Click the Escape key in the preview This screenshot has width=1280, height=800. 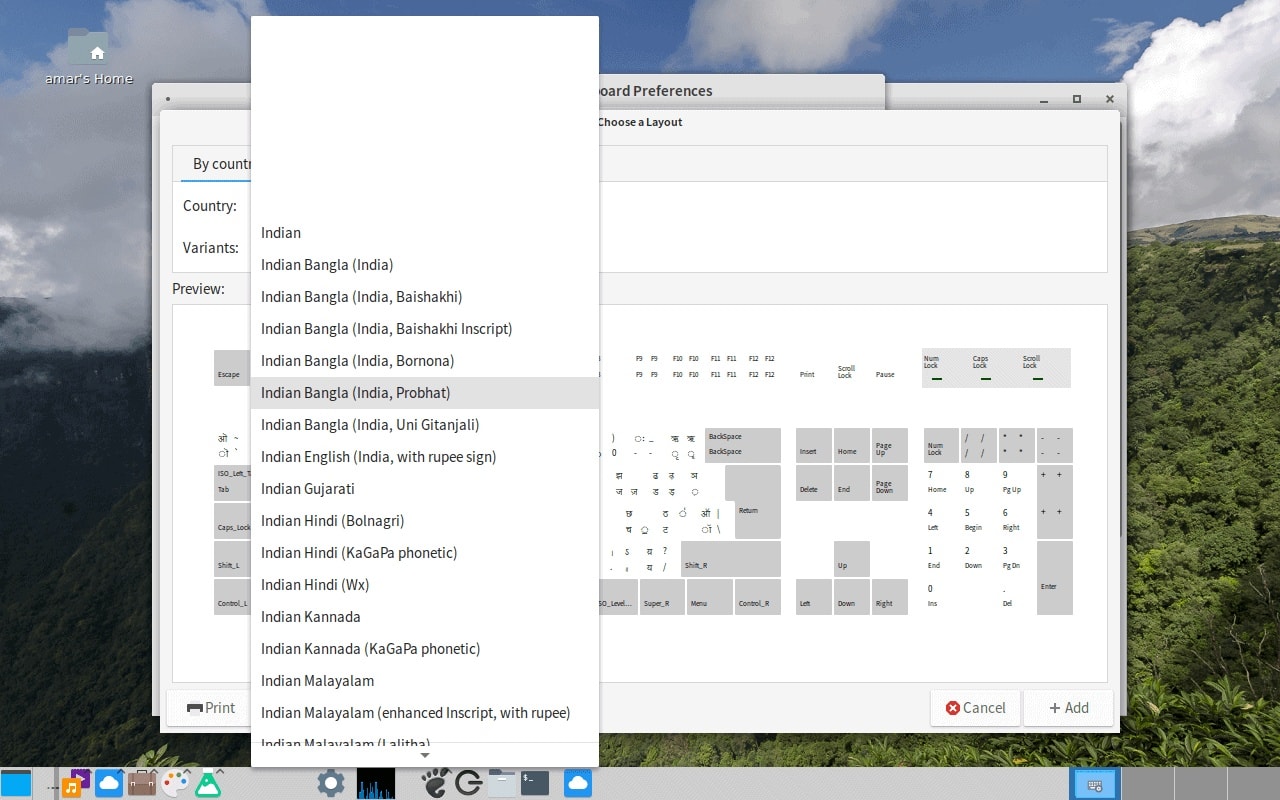(x=232, y=368)
